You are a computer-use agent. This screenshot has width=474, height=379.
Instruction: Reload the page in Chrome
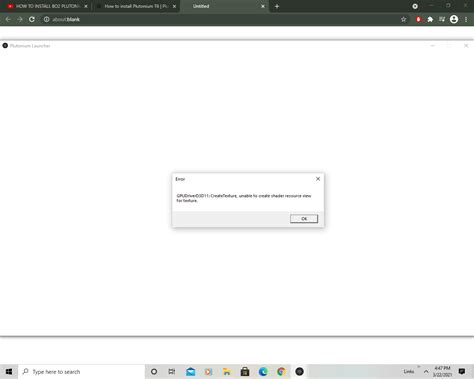coord(32,19)
